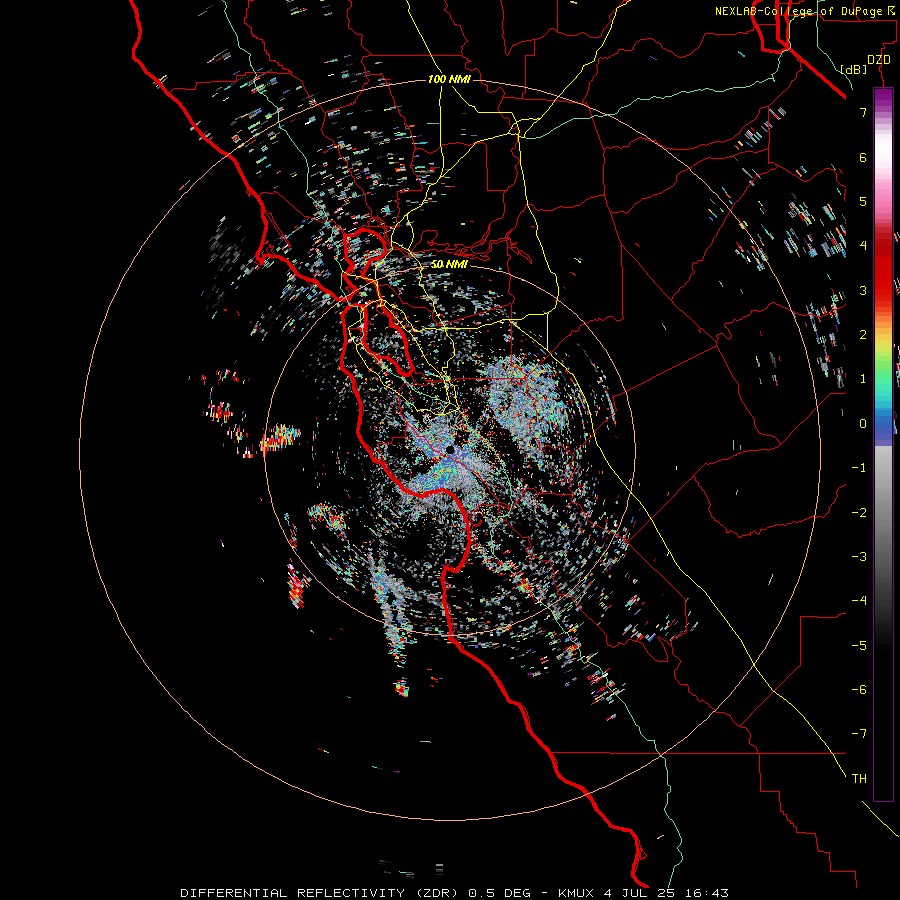Click the black radar site dot at the map center

tap(450, 450)
